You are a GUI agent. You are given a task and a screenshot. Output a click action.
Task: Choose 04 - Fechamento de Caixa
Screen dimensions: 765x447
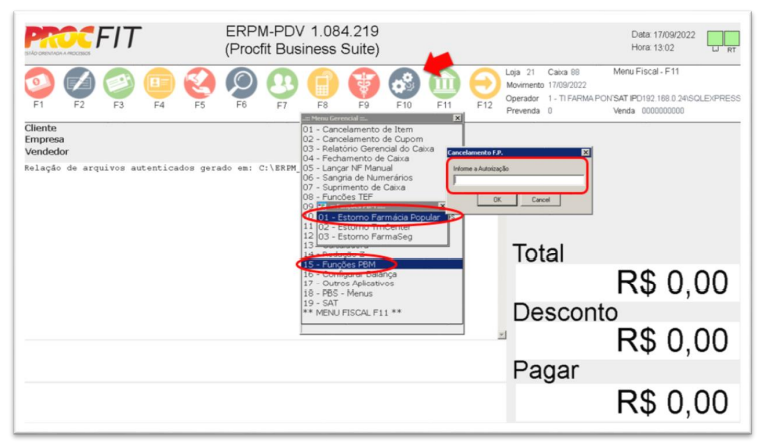pyautogui.click(x=356, y=159)
